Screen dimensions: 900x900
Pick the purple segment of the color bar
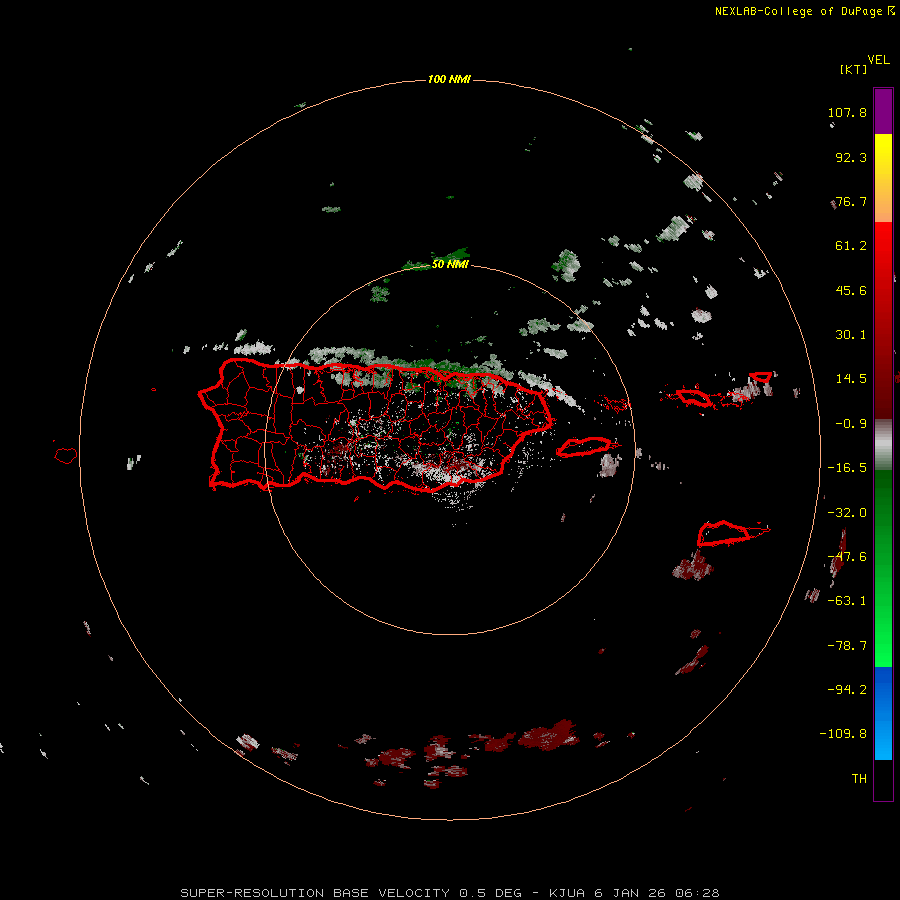click(883, 111)
